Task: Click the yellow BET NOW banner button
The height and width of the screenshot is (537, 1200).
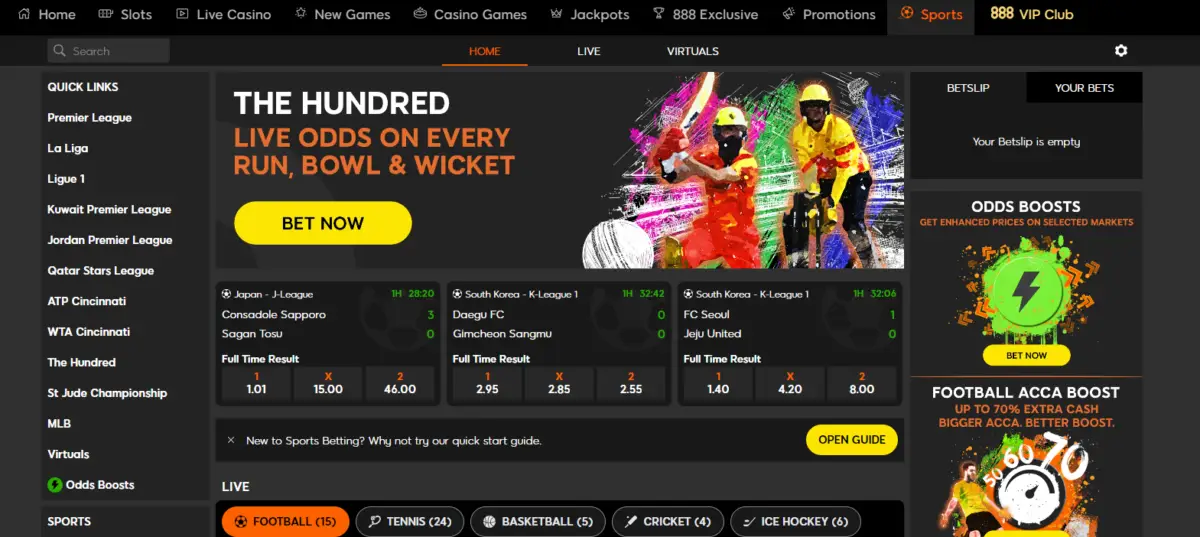Action: pos(323,223)
